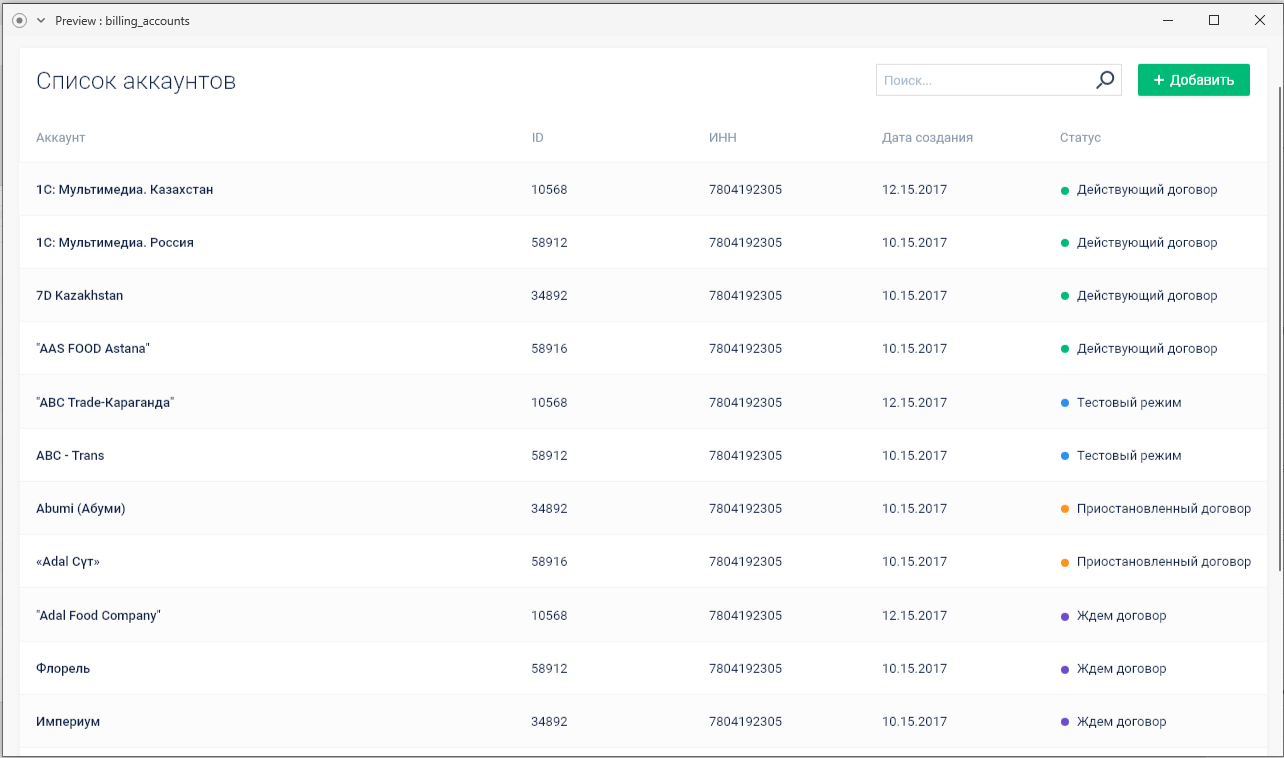Click Действующий договор status of 1С: Мультимедиа. Россия
The image size is (1284, 758).
coord(1139,242)
